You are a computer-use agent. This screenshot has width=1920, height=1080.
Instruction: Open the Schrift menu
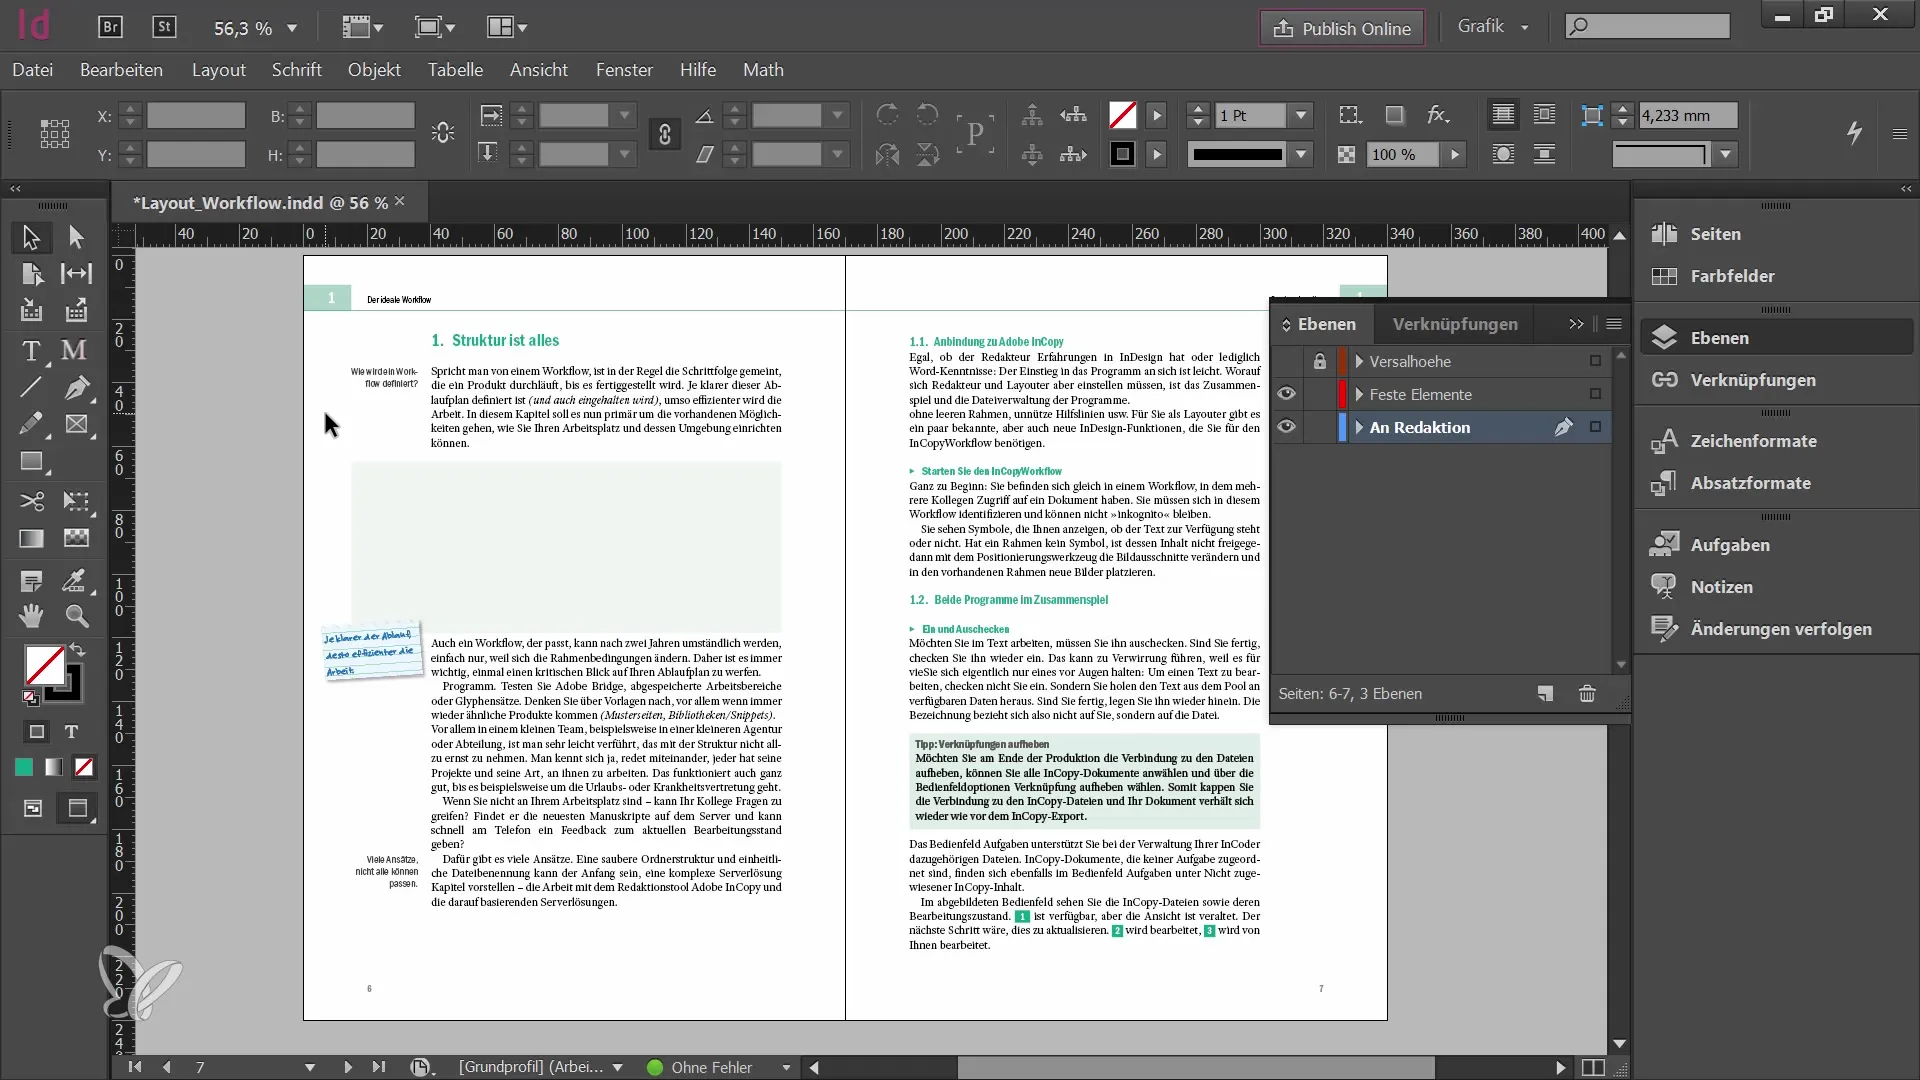coord(297,70)
